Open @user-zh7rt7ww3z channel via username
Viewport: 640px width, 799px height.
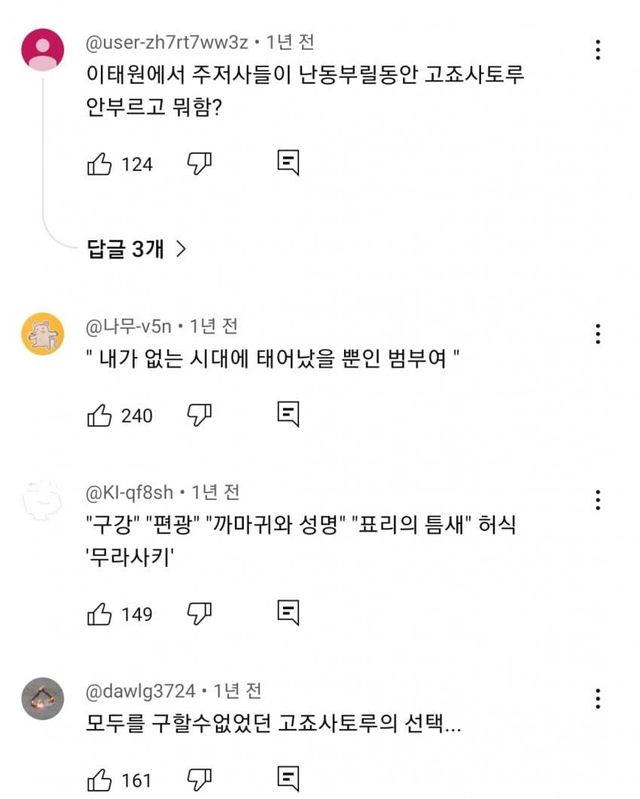(168, 42)
